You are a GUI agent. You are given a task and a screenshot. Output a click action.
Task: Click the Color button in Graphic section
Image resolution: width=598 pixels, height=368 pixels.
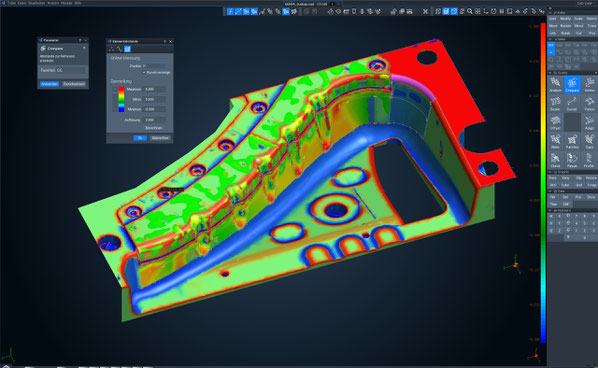(566, 185)
